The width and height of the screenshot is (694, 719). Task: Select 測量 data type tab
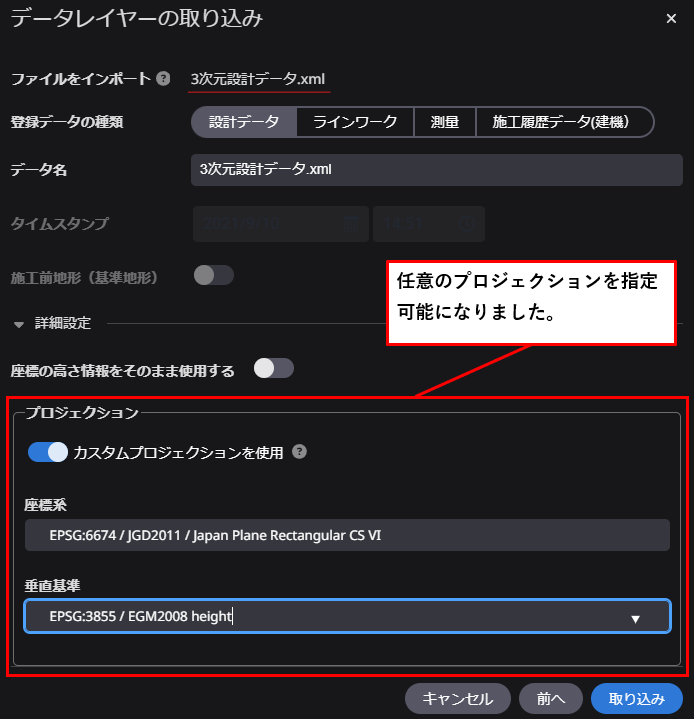click(x=445, y=122)
